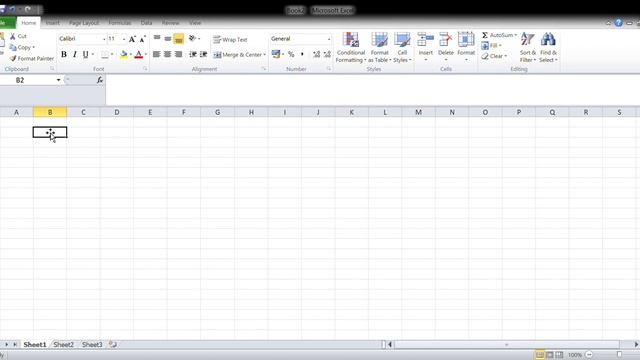Click the zoom out minus button
Screen dimensions: 640x360
click(589, 355)
